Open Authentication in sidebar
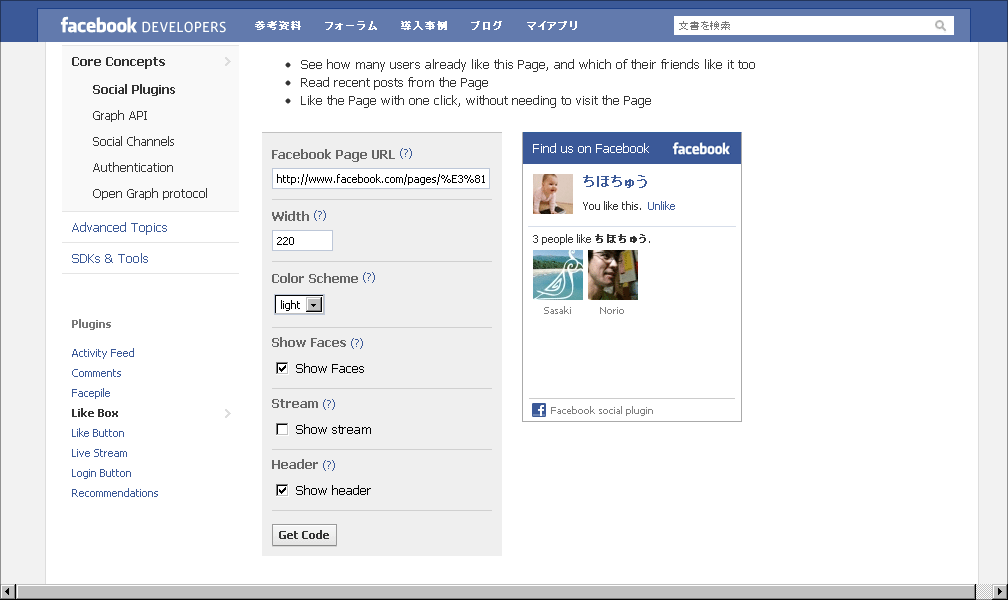The width and height of the screenshot is (1008, 600). pos(132,167)
